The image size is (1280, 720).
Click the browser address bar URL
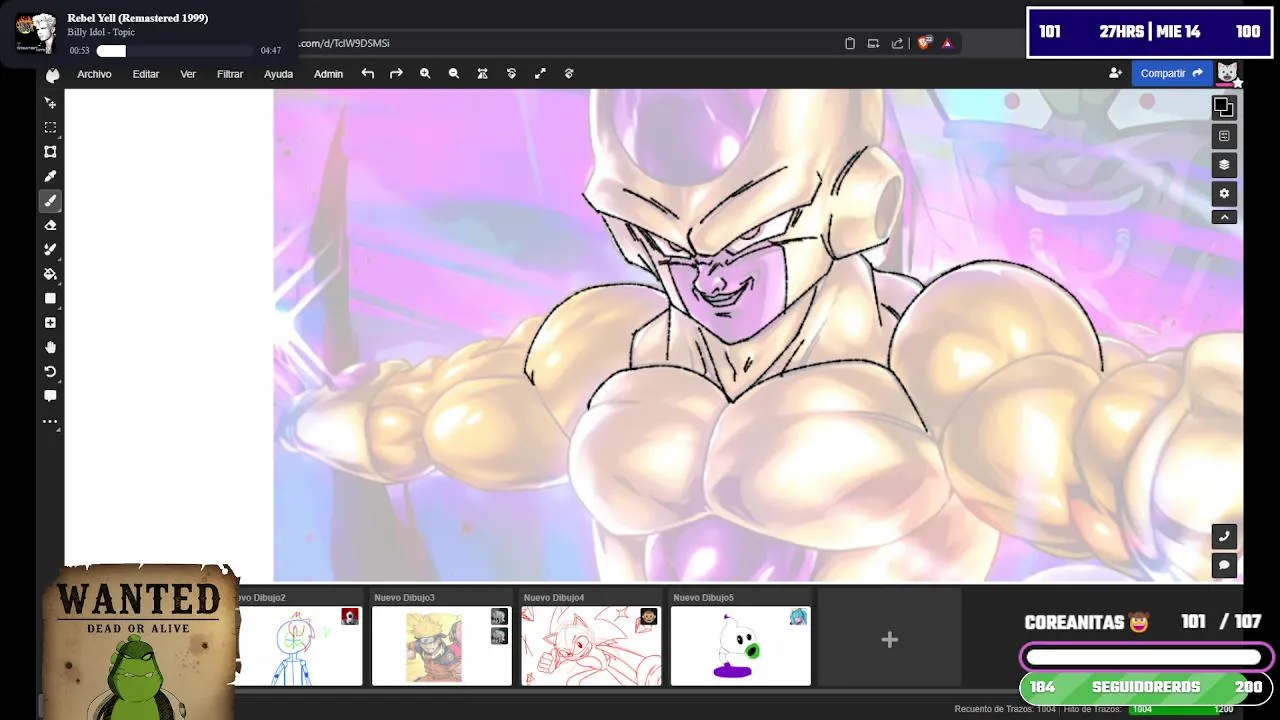pyautogui.click(x=345, y=43)
